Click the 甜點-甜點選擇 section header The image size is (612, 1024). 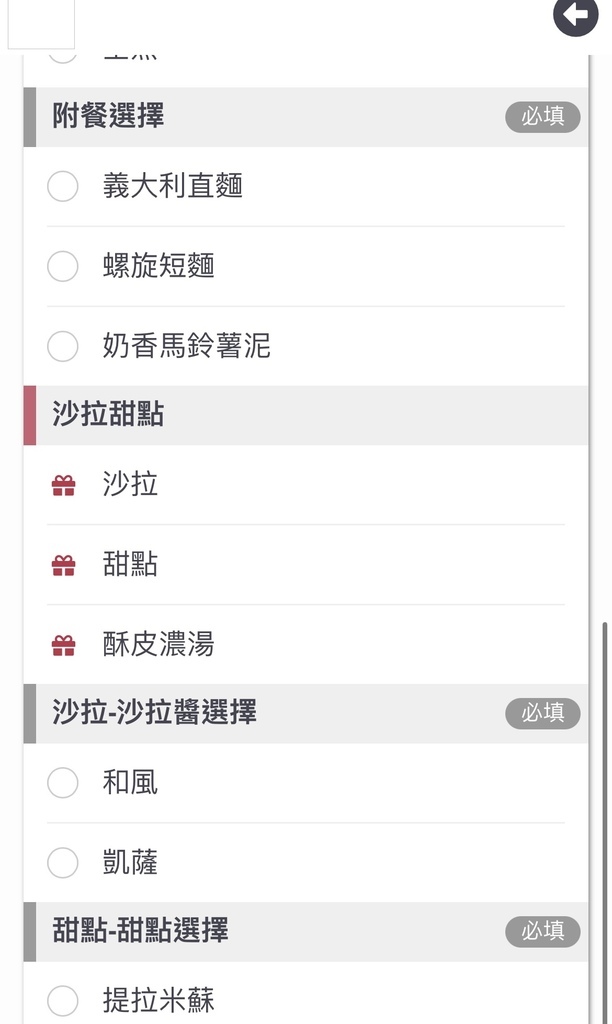140,931
